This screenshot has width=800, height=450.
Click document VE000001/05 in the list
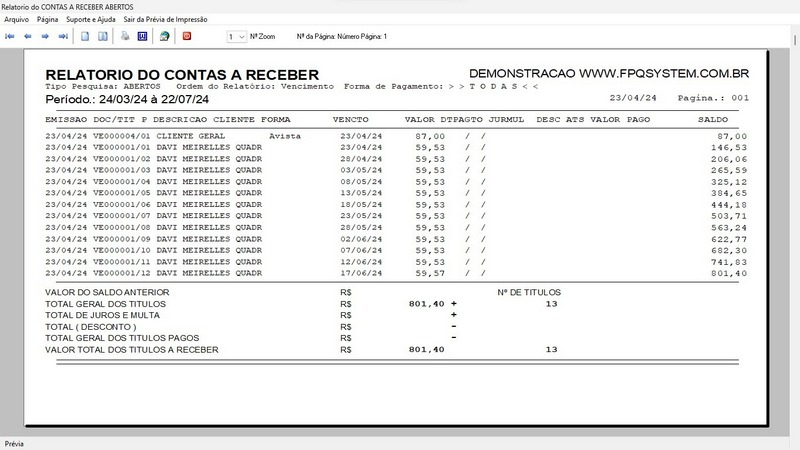pyautogui.click(x=122, y=193)
